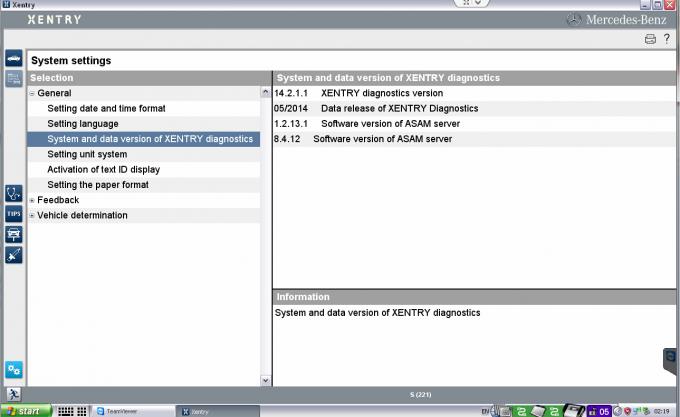Click the exit running-man icon

coord(14,394)
